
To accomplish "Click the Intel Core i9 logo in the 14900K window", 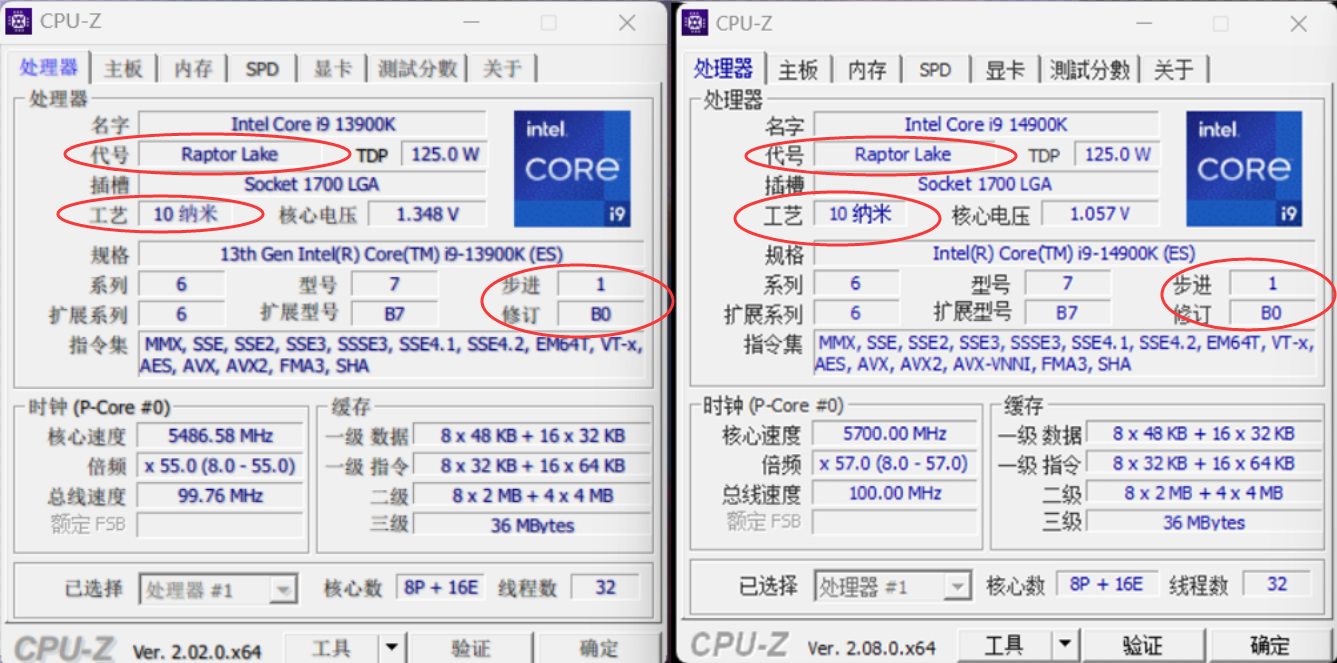I will pos(1245,168).
